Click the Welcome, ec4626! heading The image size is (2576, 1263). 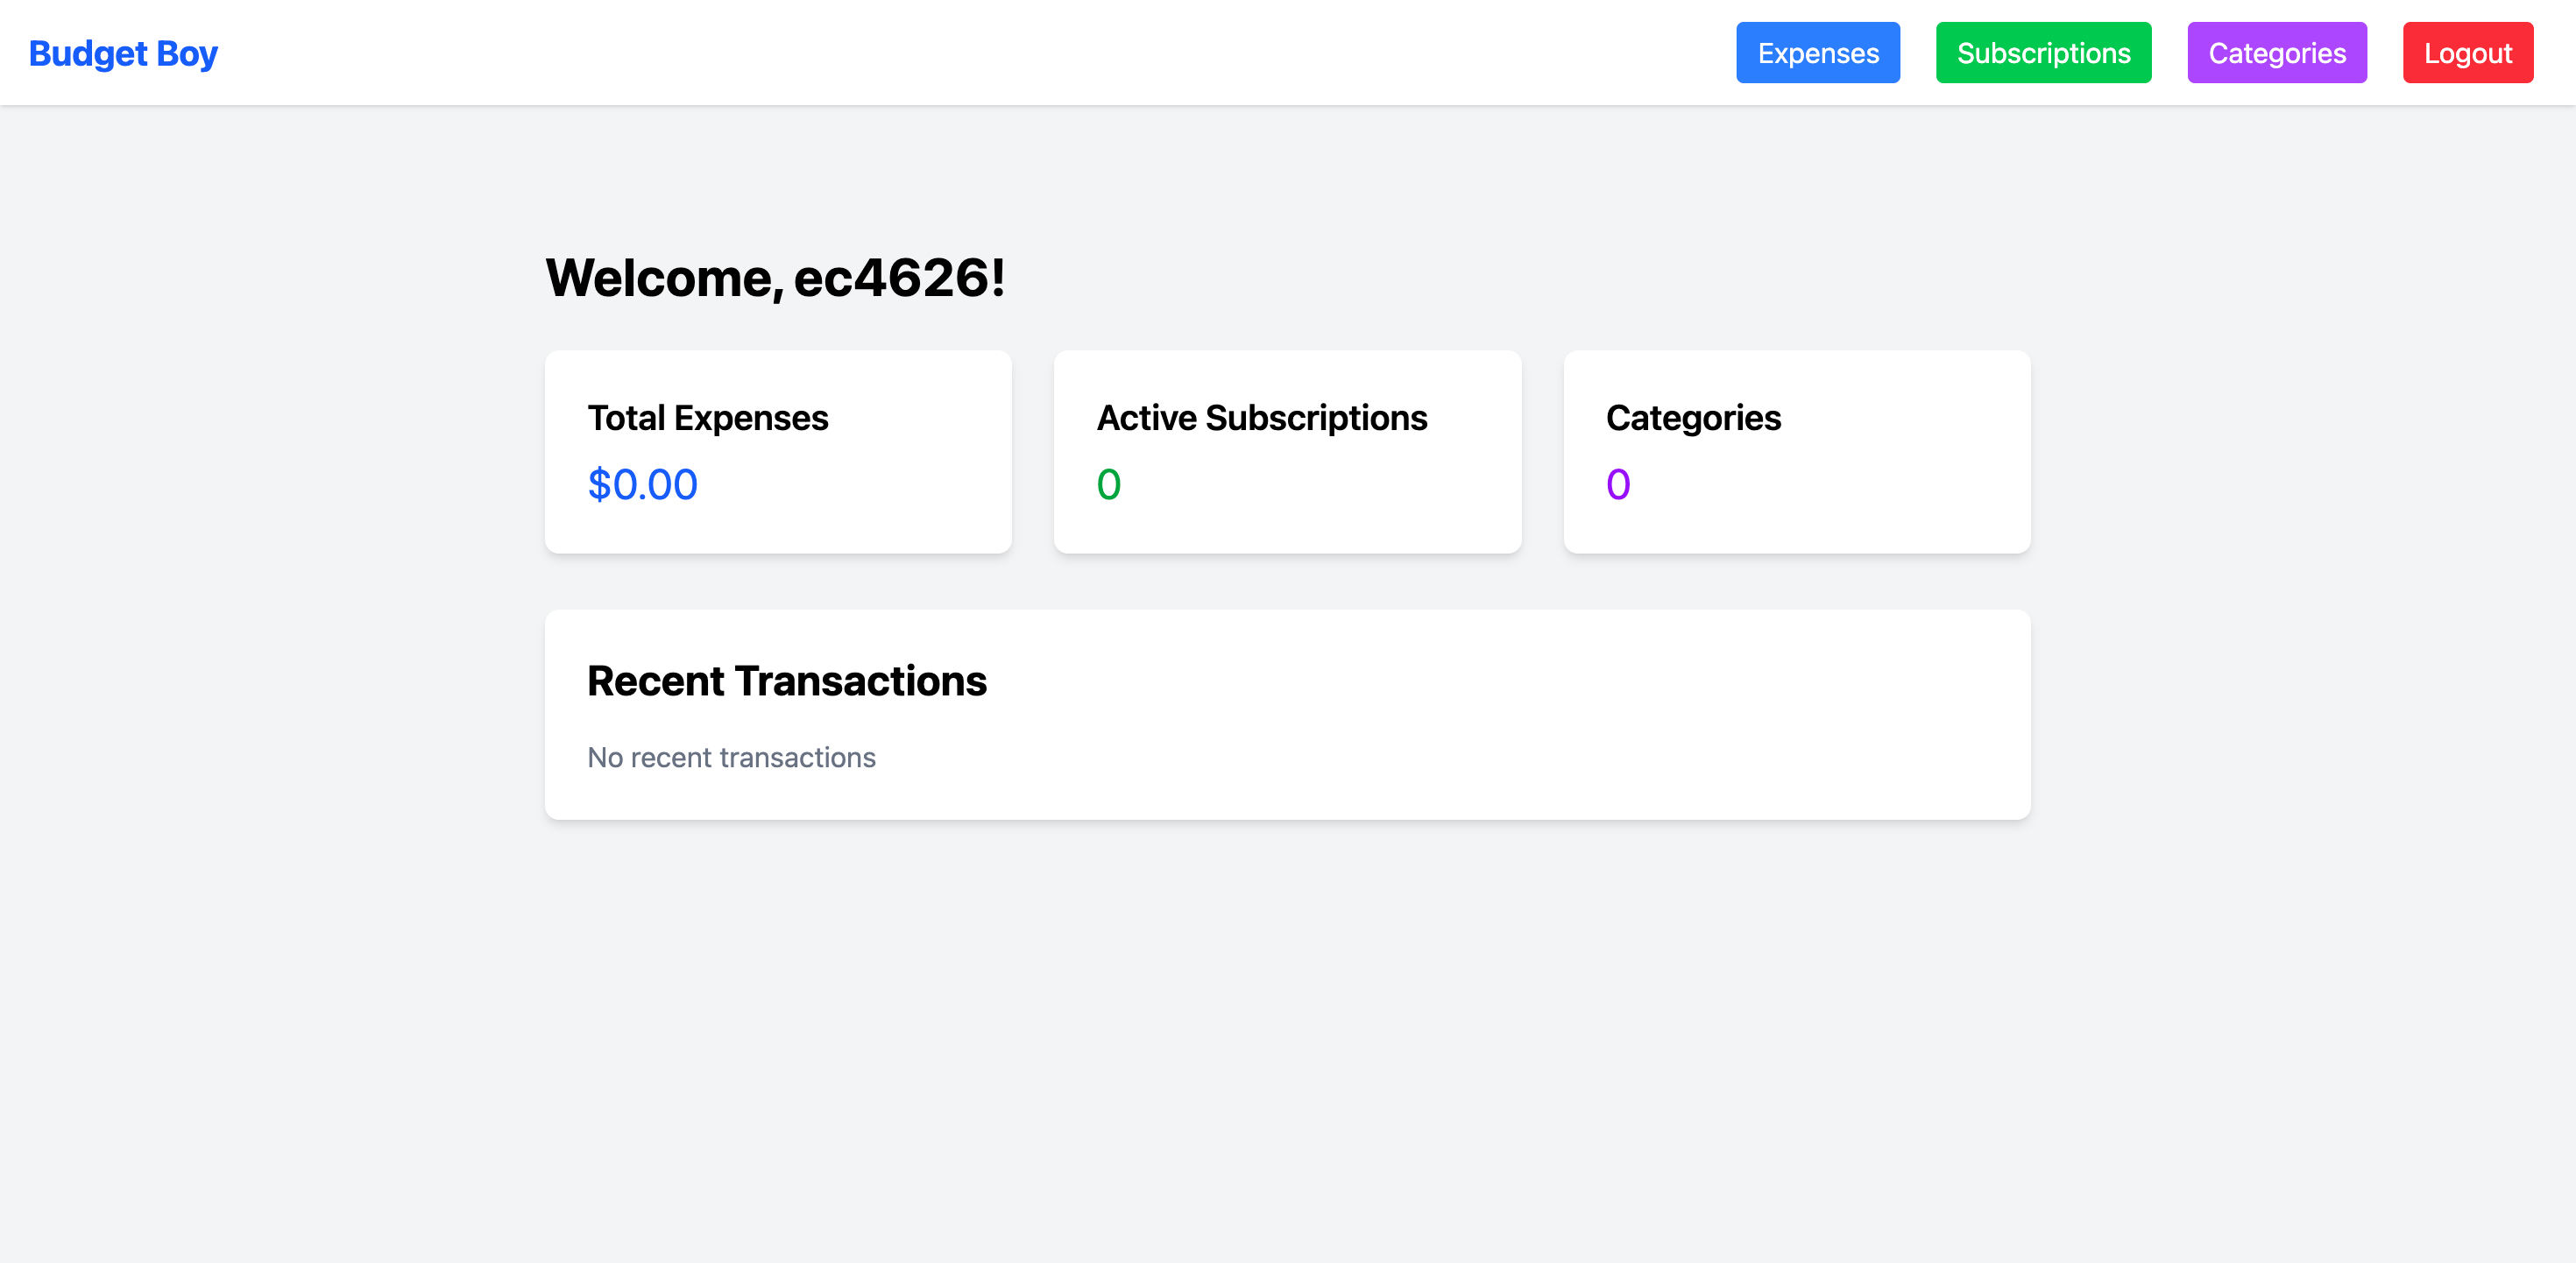coord(774,278)
